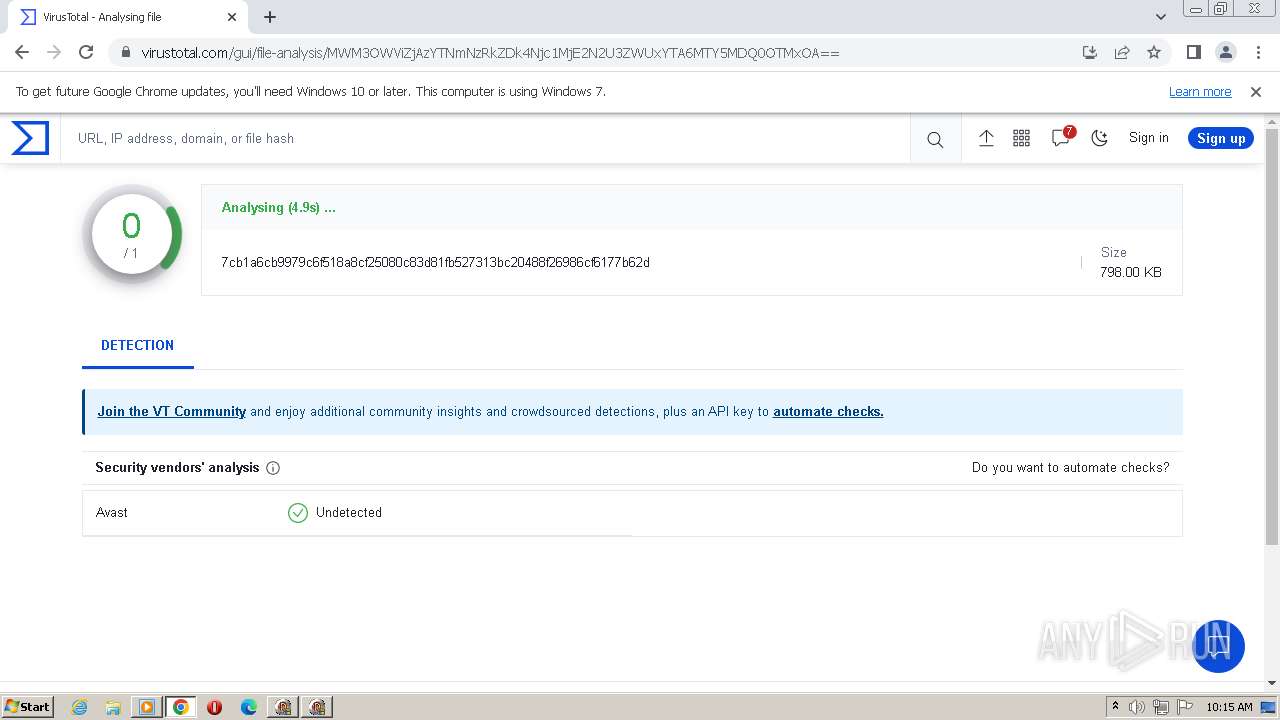Viewport: 1280px width, 720px height.
Task: Show hidden tray icons arrow
Action: [x=1115, y=707]
